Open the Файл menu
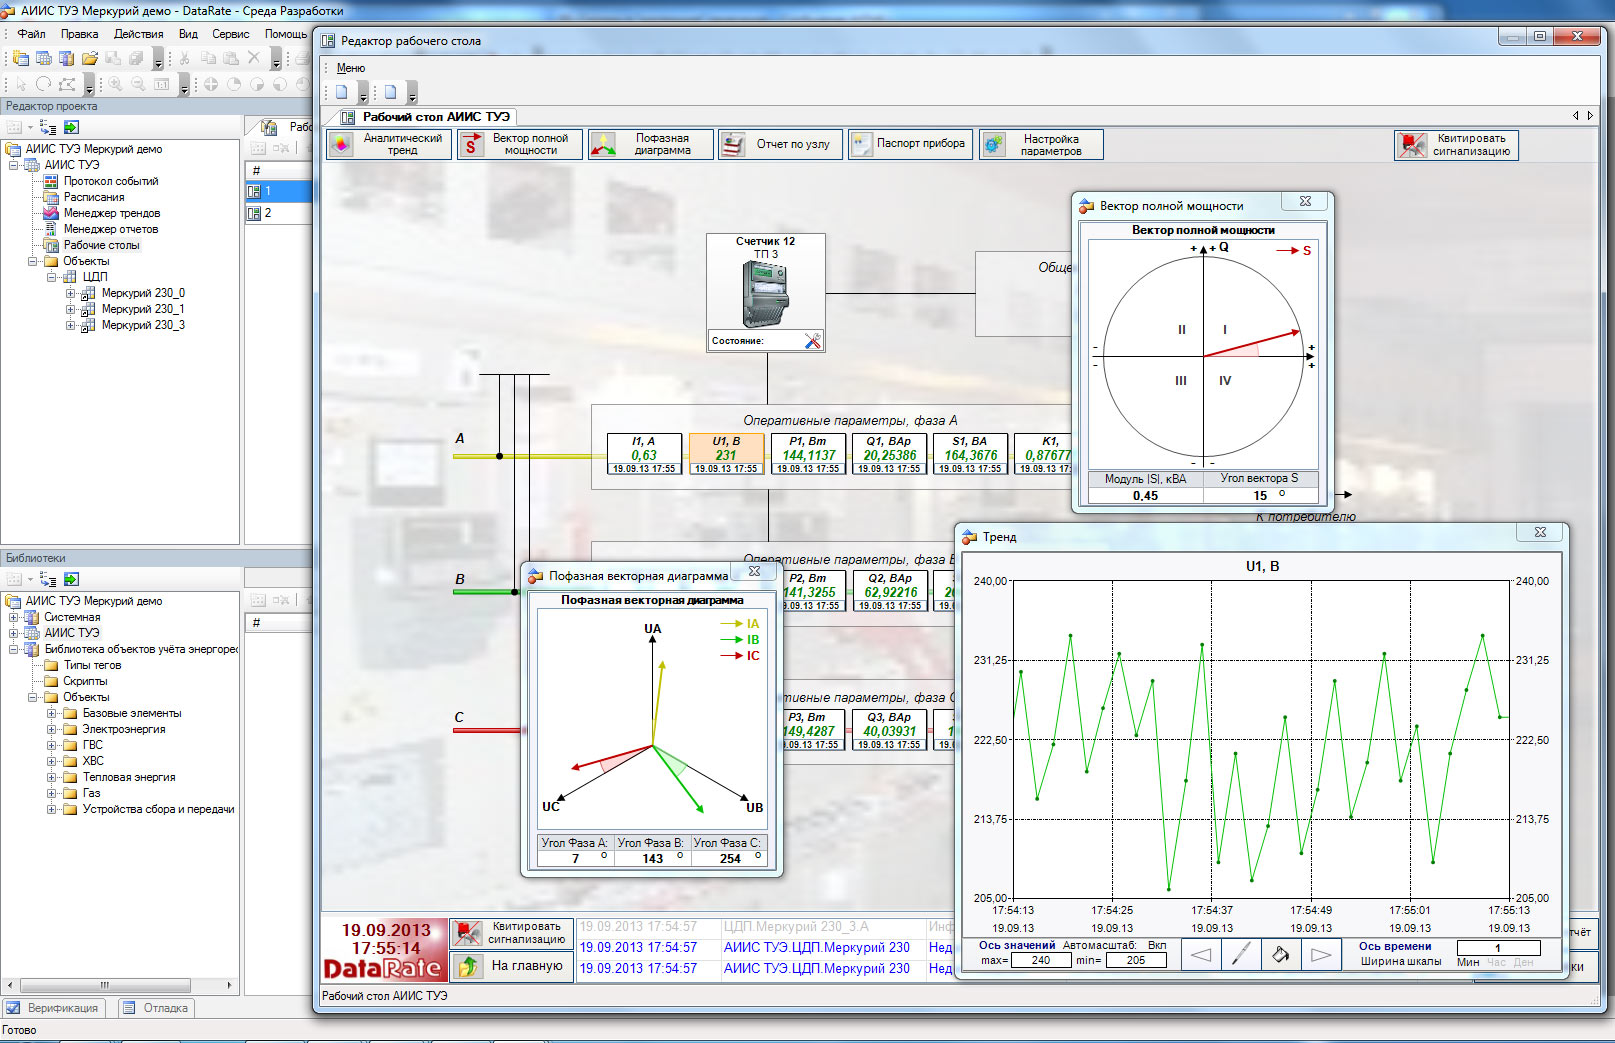Image resolution: width=1615 pixels, height=1043 pixels. pos(31,34)
